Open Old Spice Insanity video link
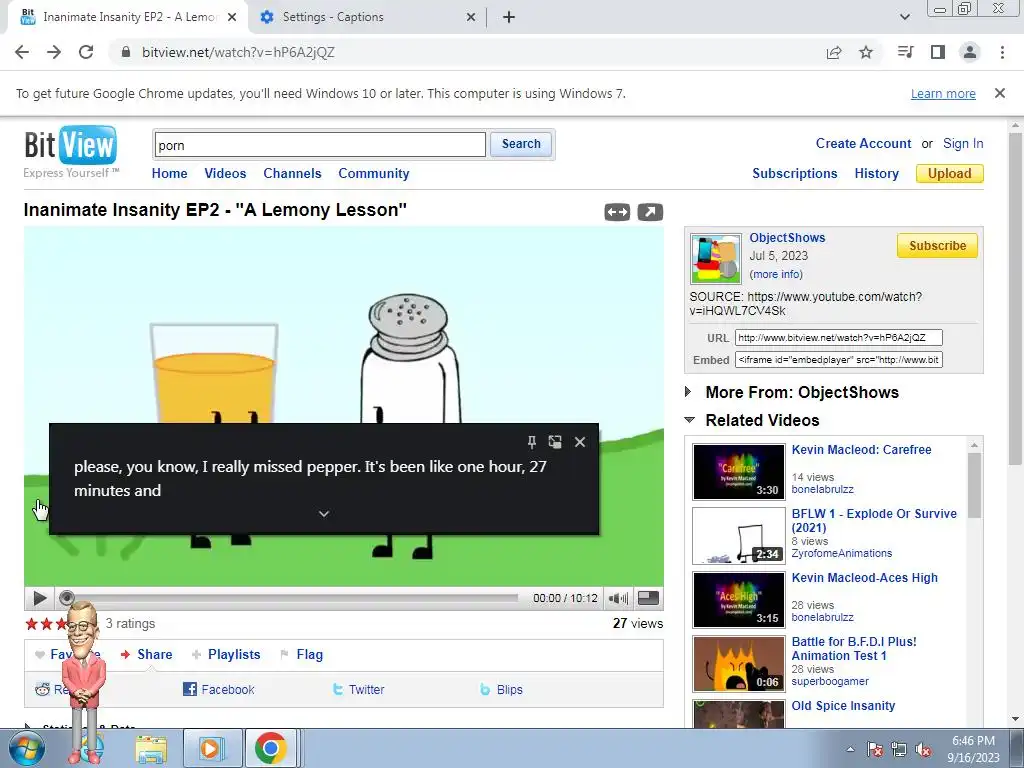Screen dimensions: 1024x768 point(843,706)
